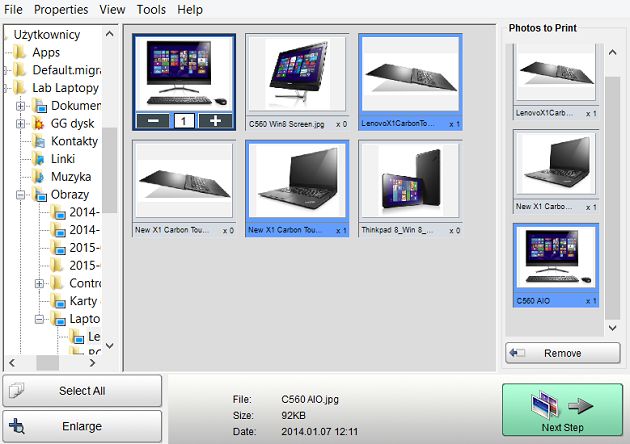The width and height of the screenshot is (630, 444).
Task: Open the Properties menu
Action: pyautogui.click(x=61, y=9)
